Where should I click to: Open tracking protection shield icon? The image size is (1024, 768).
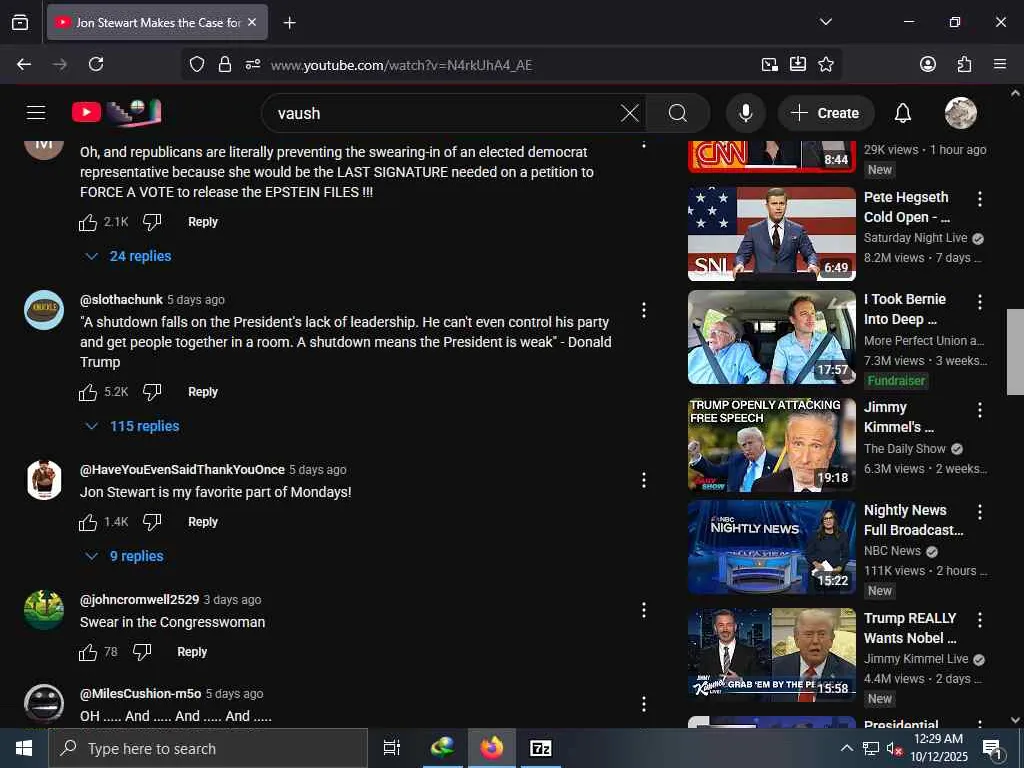pos(197,64)
